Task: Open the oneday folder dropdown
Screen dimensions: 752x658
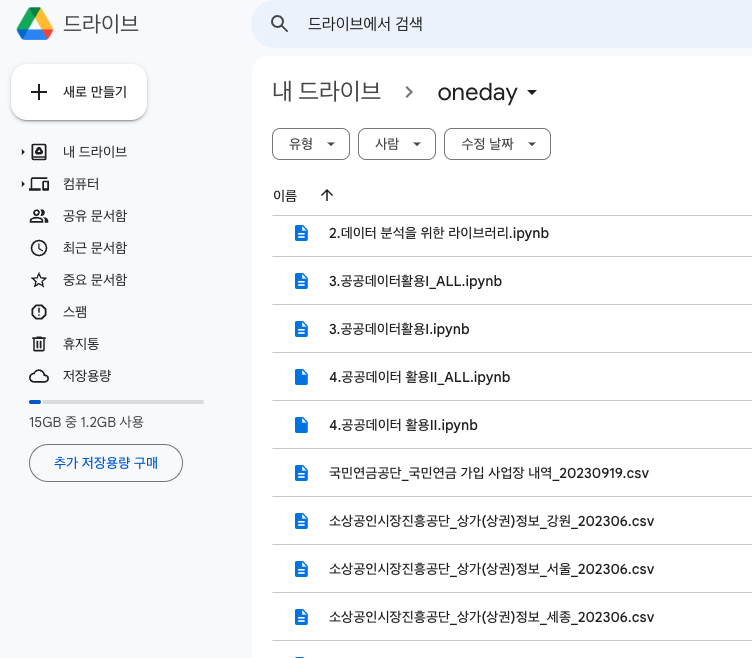Action: point(487,92)
